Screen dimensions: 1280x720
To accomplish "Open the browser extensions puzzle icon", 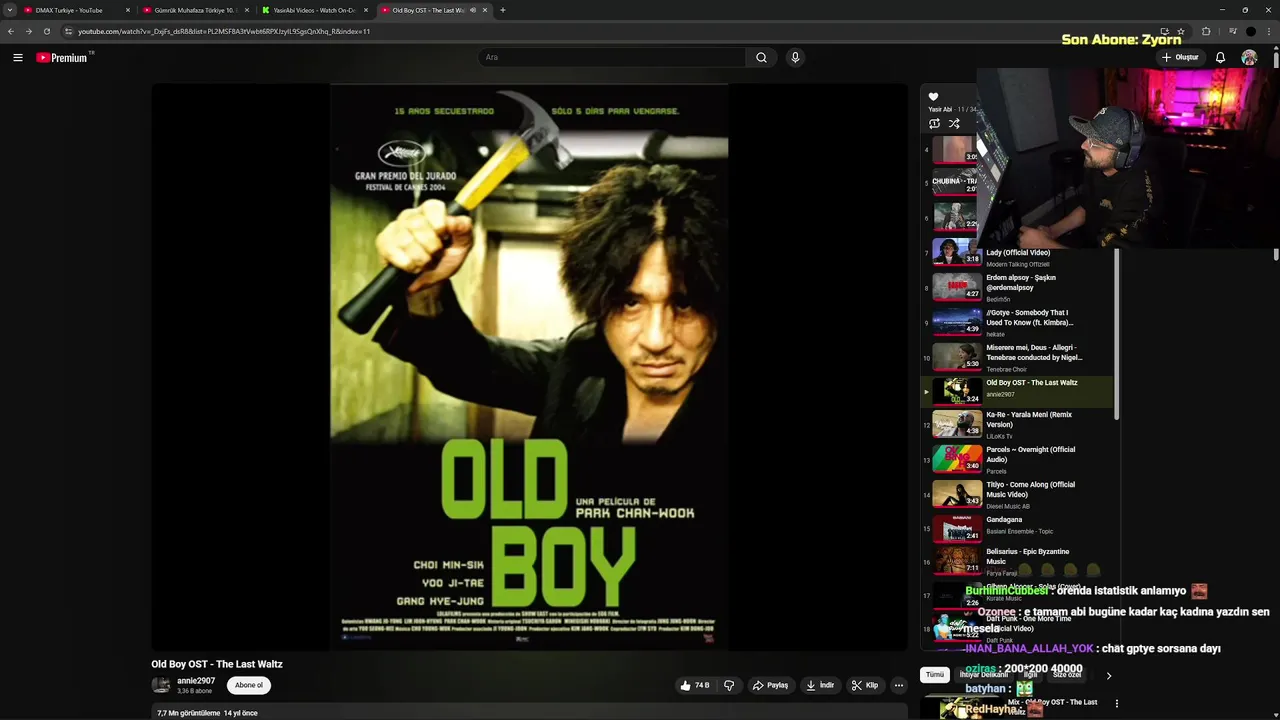I will [1206, 31].
